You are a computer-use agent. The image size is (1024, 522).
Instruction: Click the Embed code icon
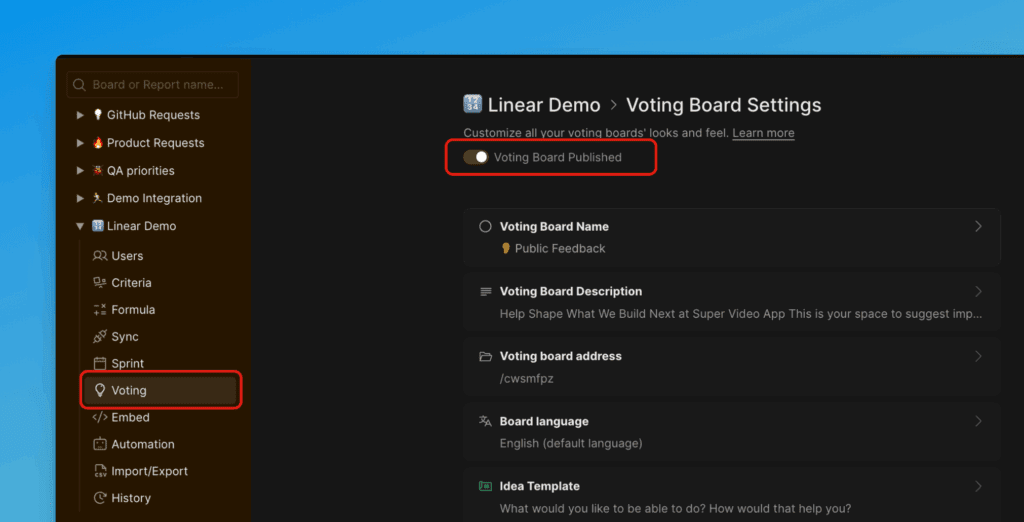pos(99,418)
